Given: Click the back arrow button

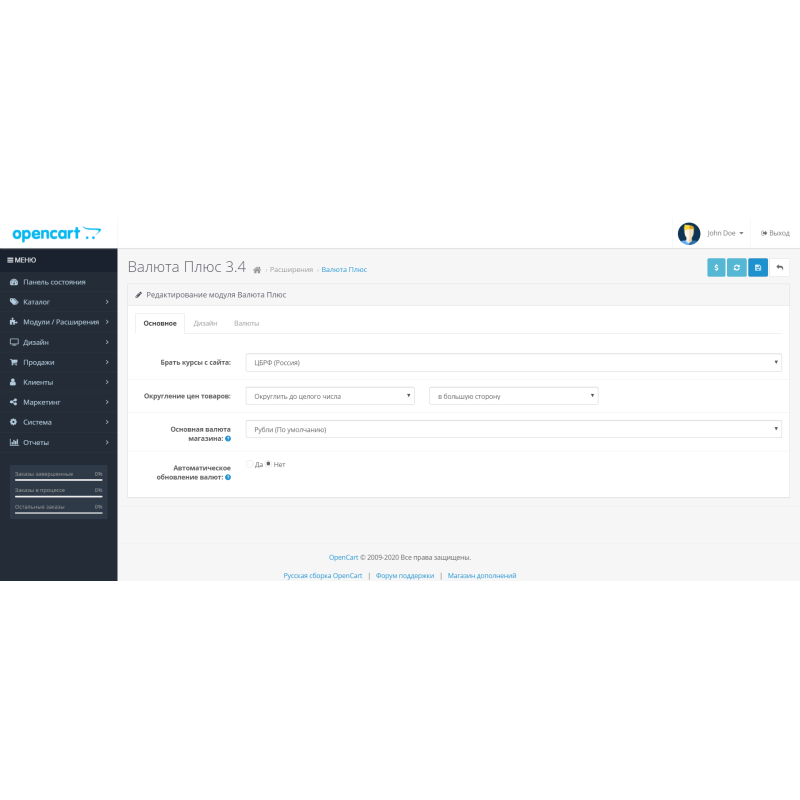Looking at the screenshot, I should point(779,268).
